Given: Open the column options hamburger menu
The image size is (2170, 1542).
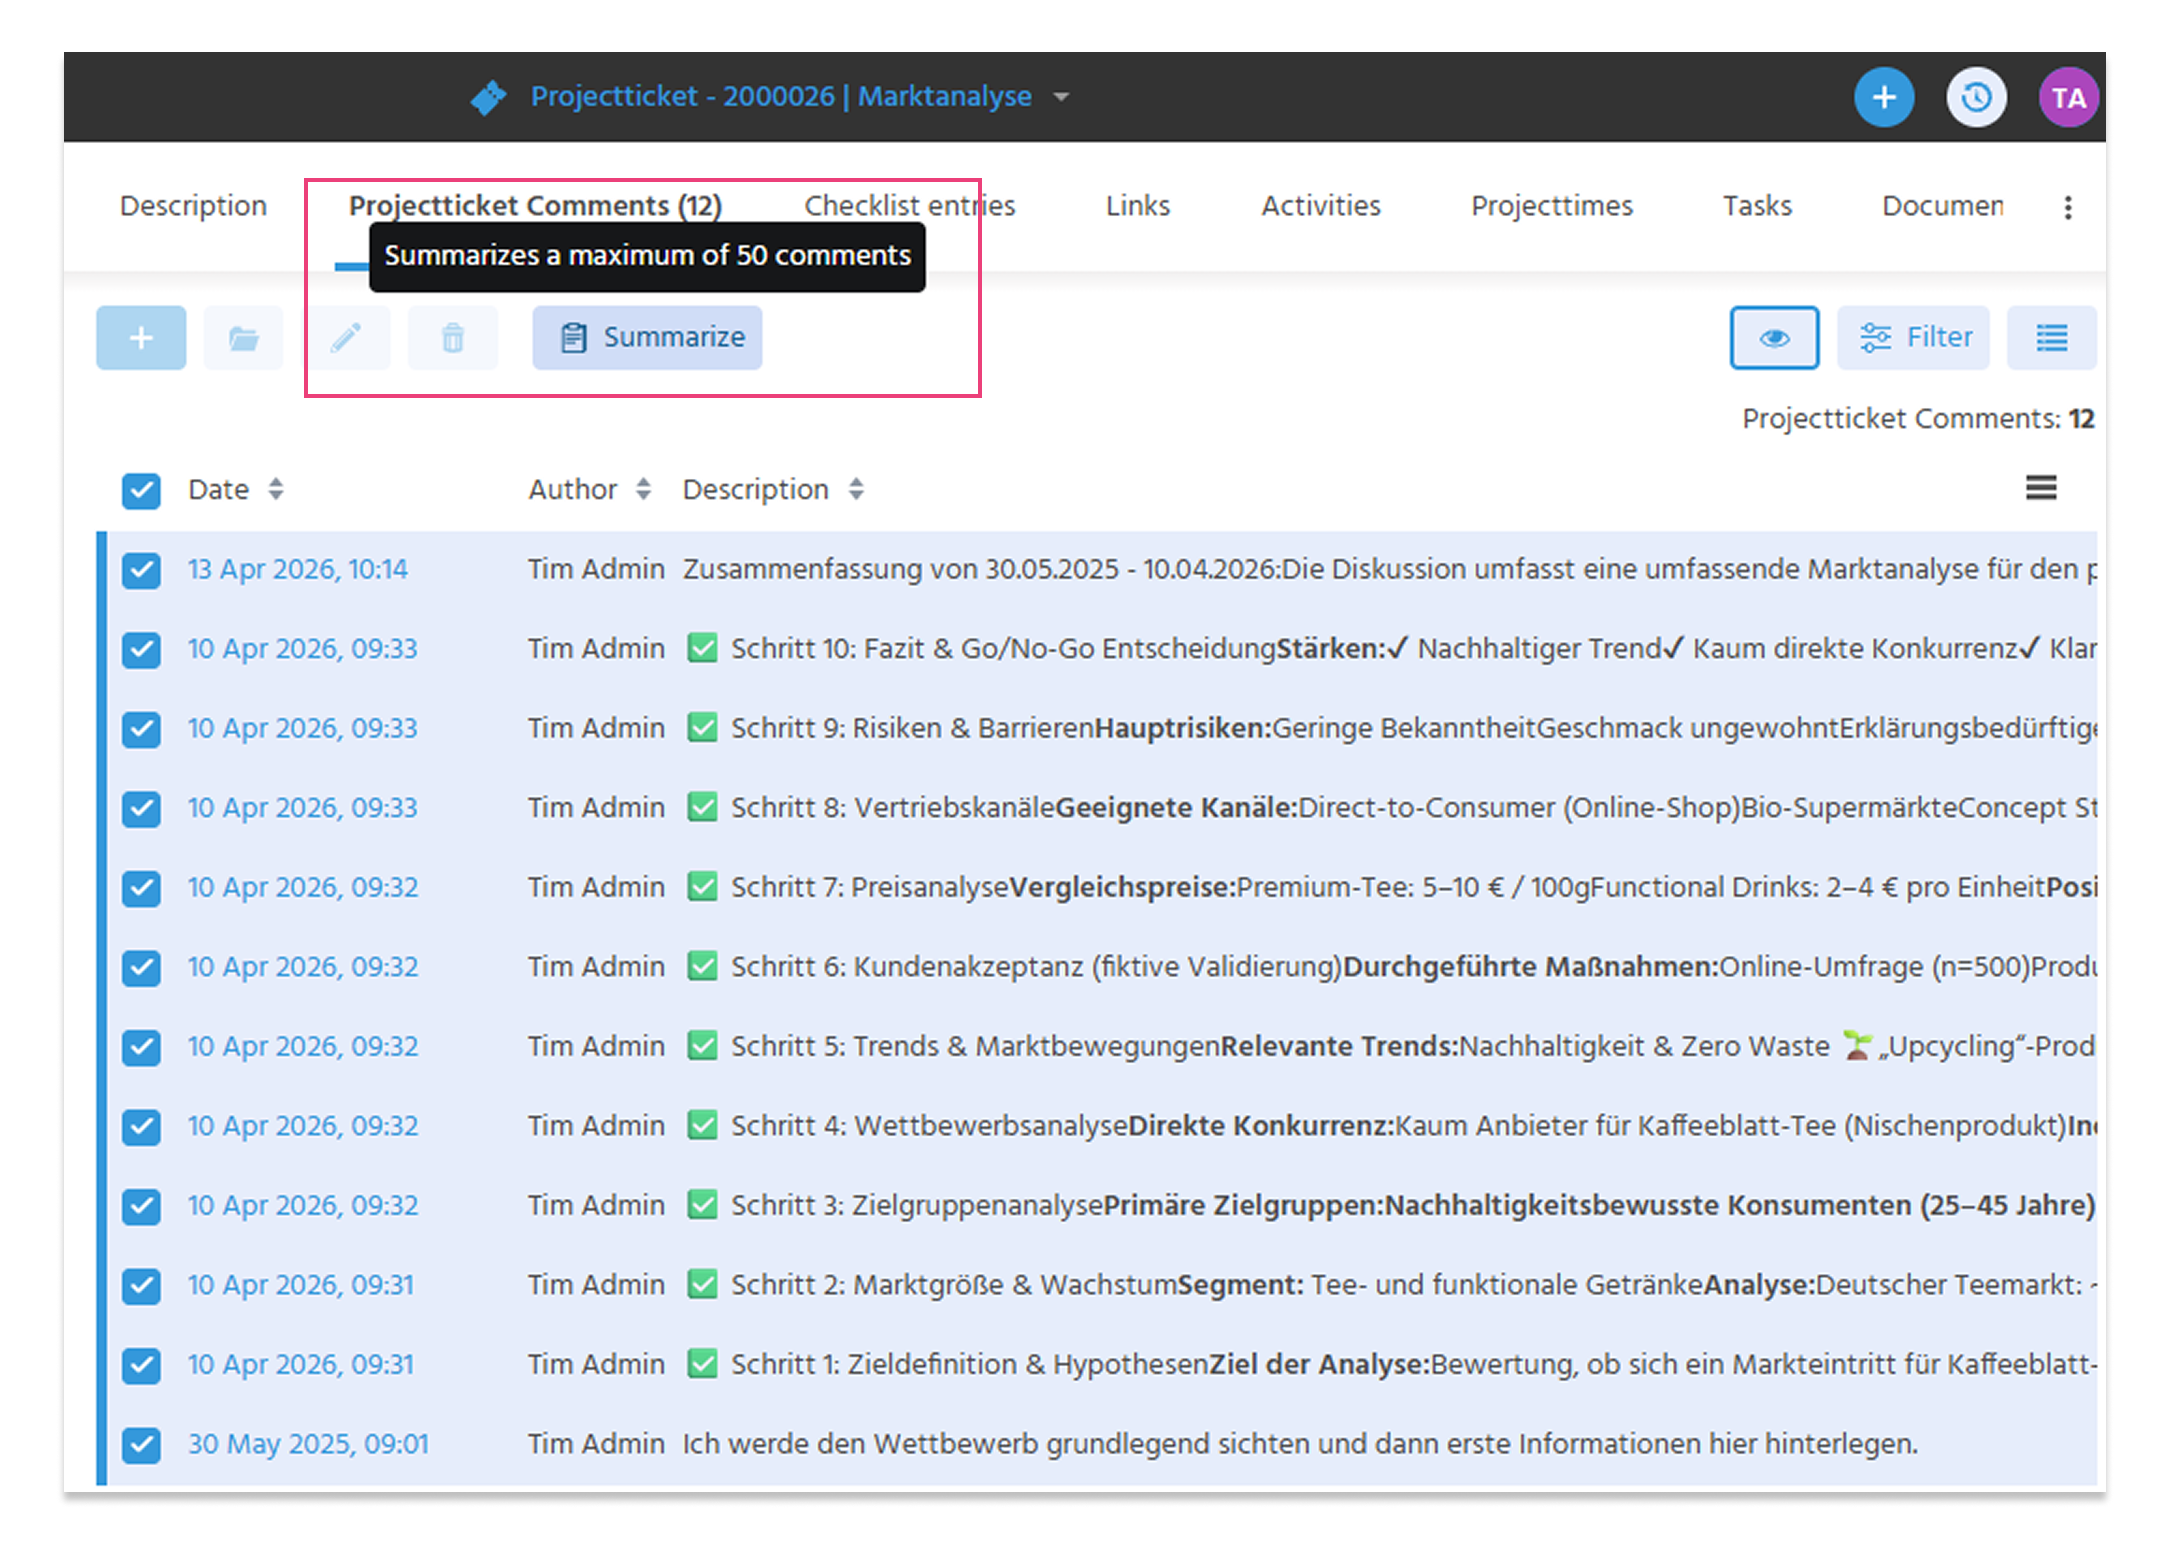Looking at the screenshot, I should pos(2041,488).
